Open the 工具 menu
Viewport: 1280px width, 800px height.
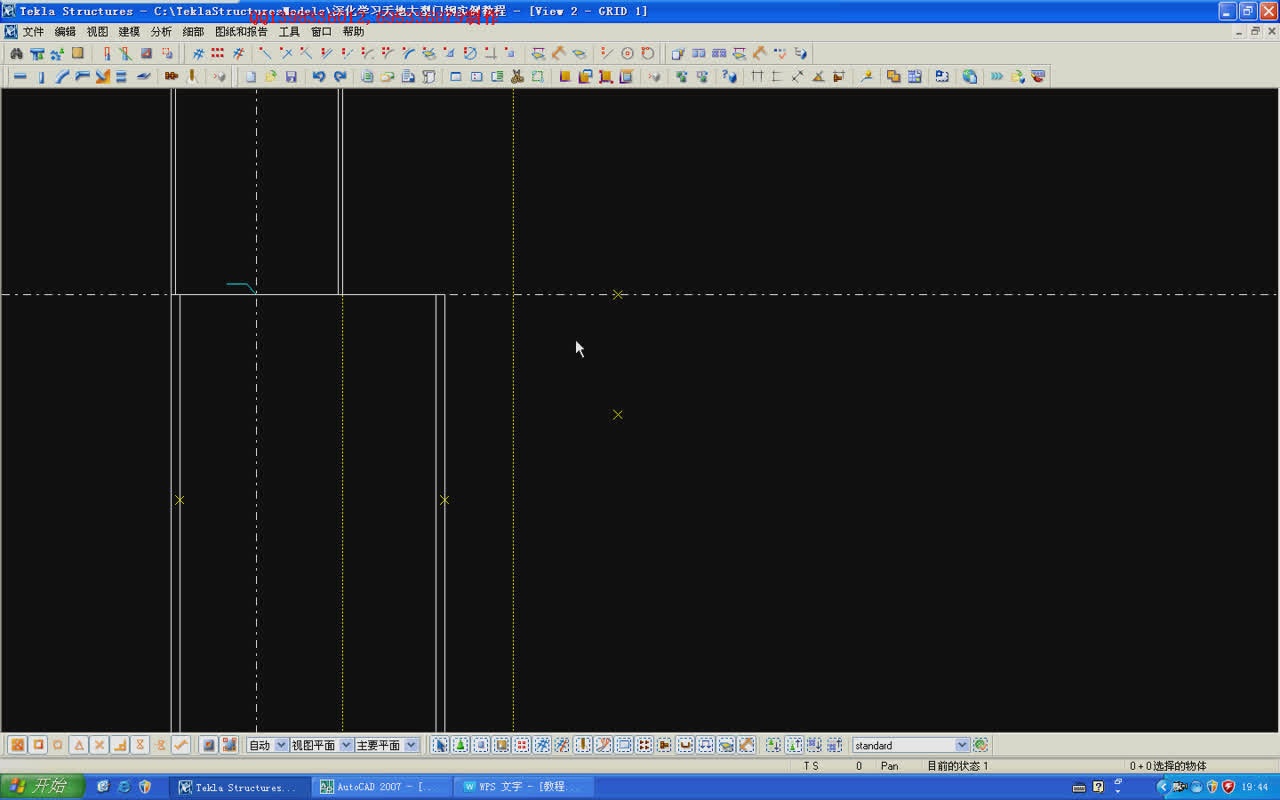pos(289,32)
